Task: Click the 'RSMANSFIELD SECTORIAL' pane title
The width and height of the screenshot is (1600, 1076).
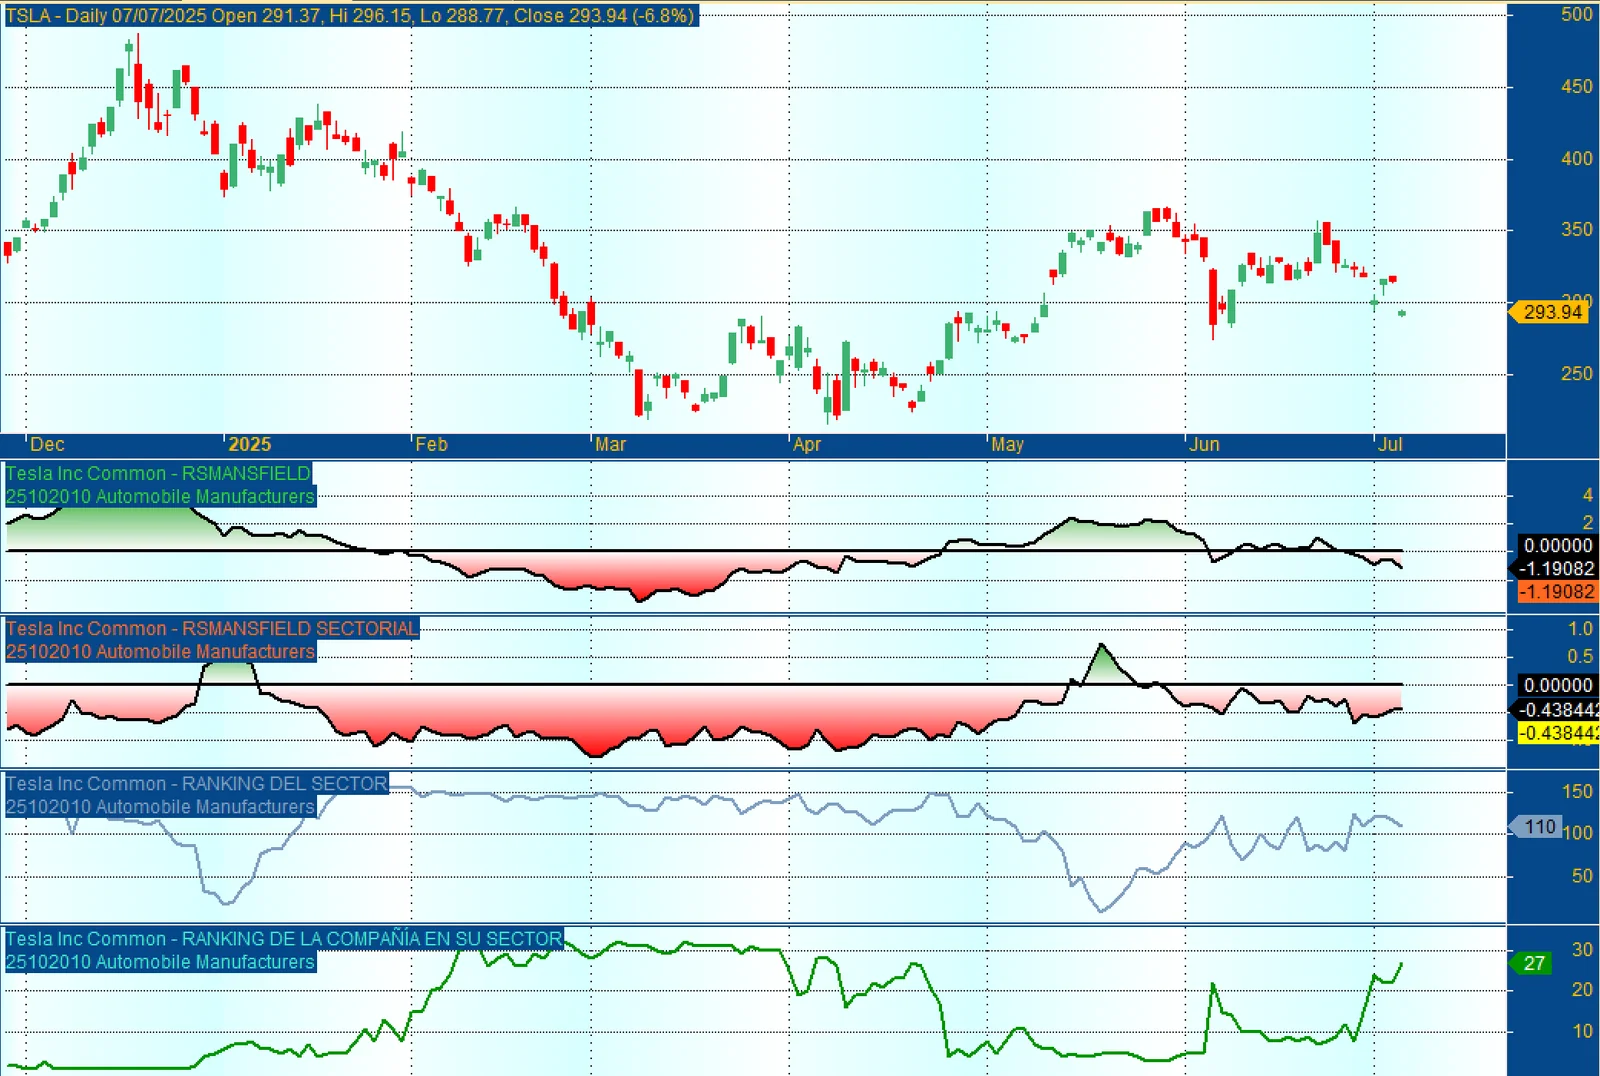Action: pyautogui.click(x=212, y=629)
